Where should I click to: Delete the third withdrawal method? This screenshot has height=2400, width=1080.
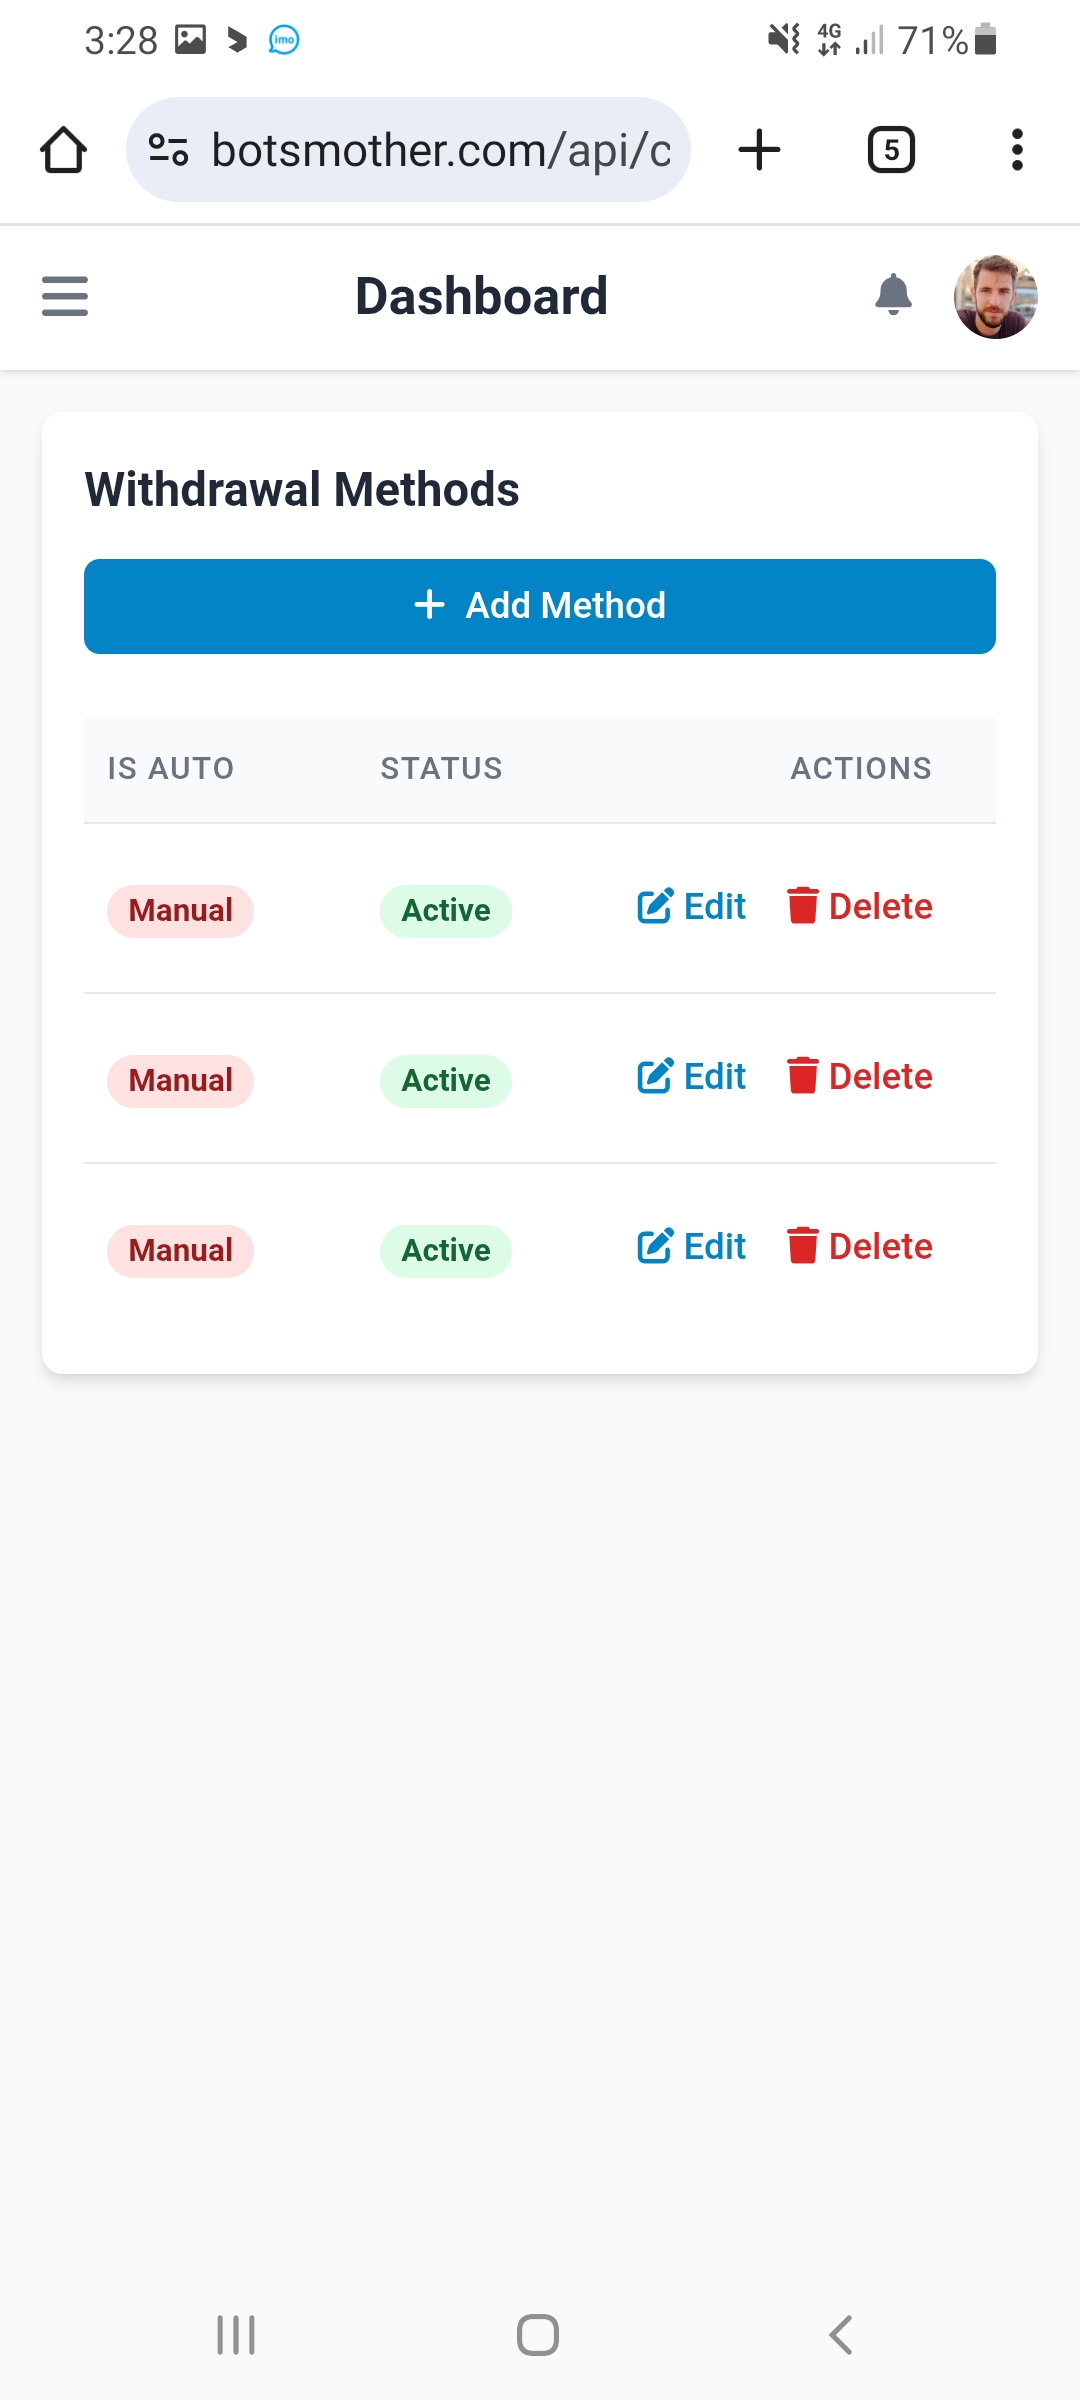860,1247
